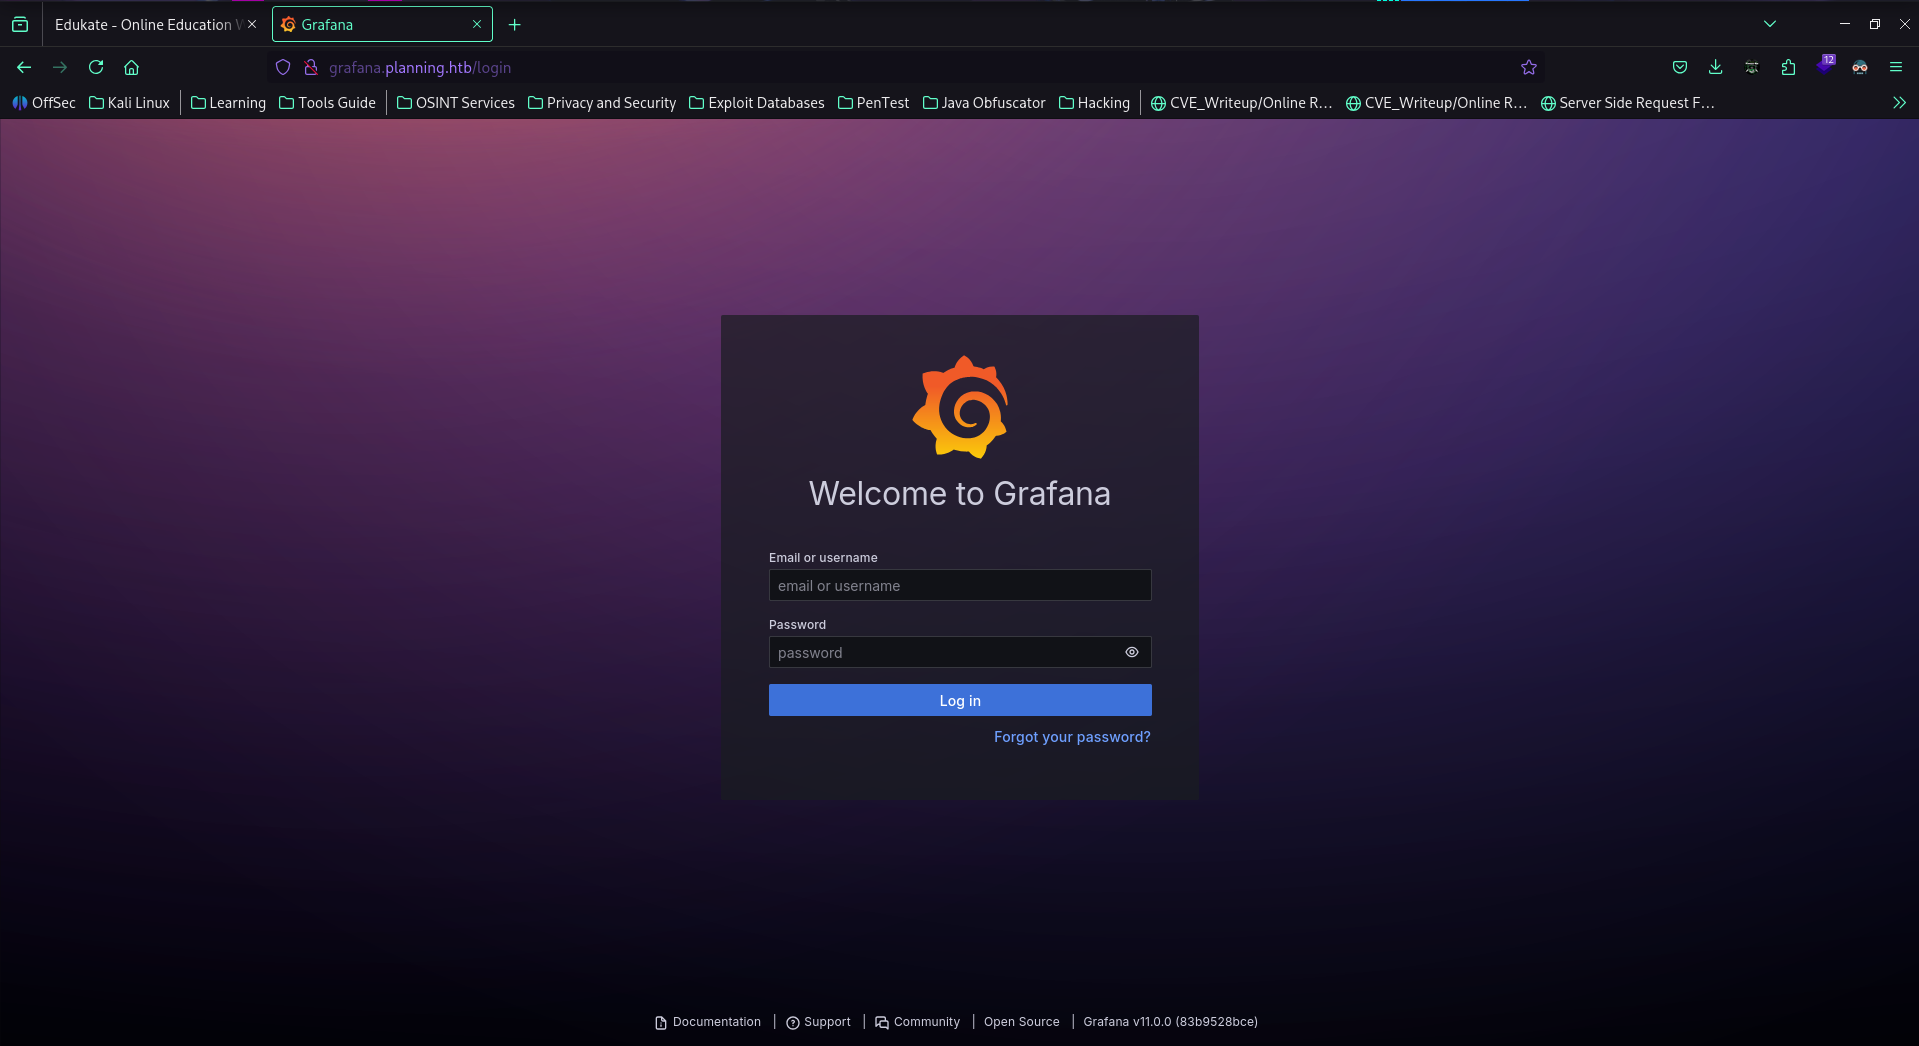This screenshot has height=1046, width=1919.
Task: Bookmark this page with star icon
Action: [1528, 67]
